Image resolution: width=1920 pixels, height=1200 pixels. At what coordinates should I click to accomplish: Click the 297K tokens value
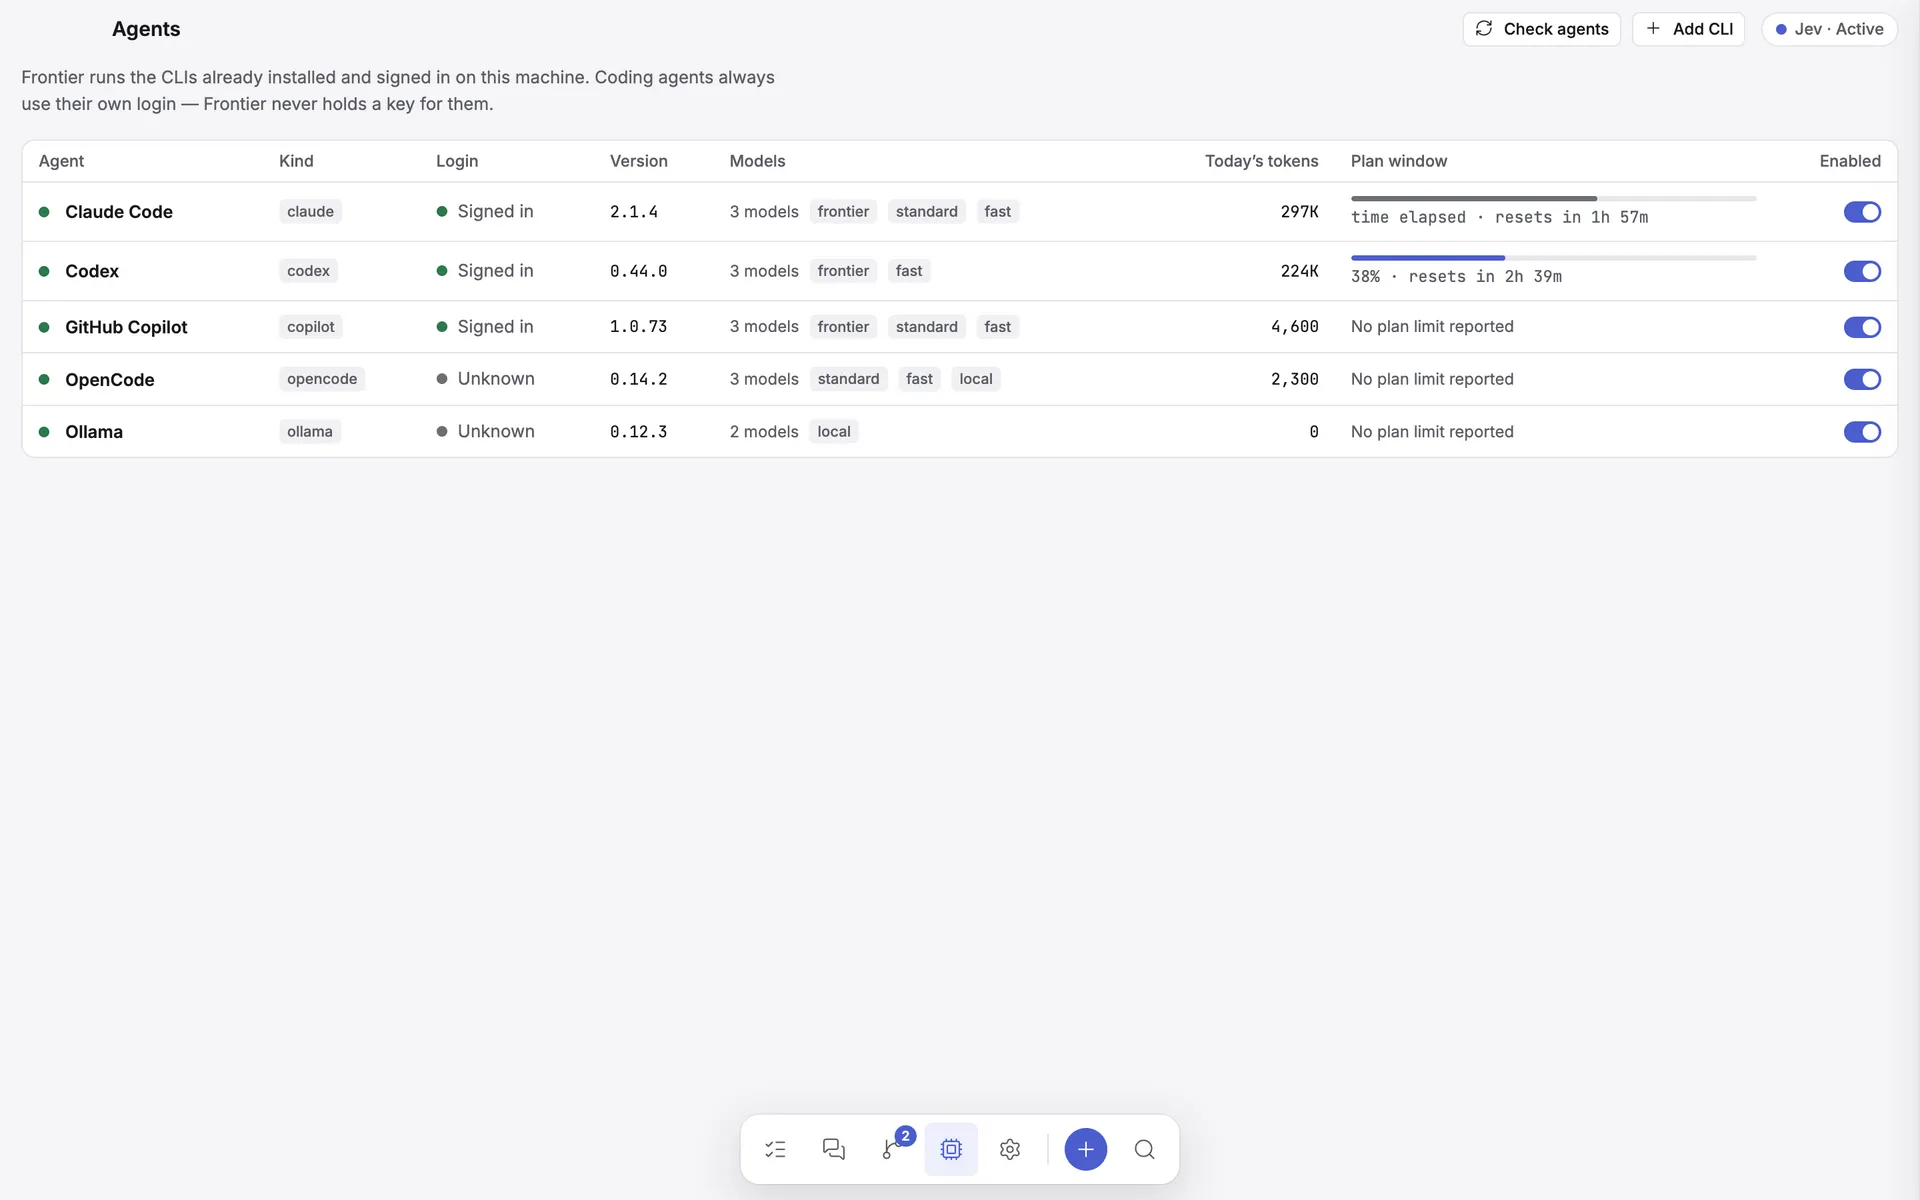click(1299, 212)
